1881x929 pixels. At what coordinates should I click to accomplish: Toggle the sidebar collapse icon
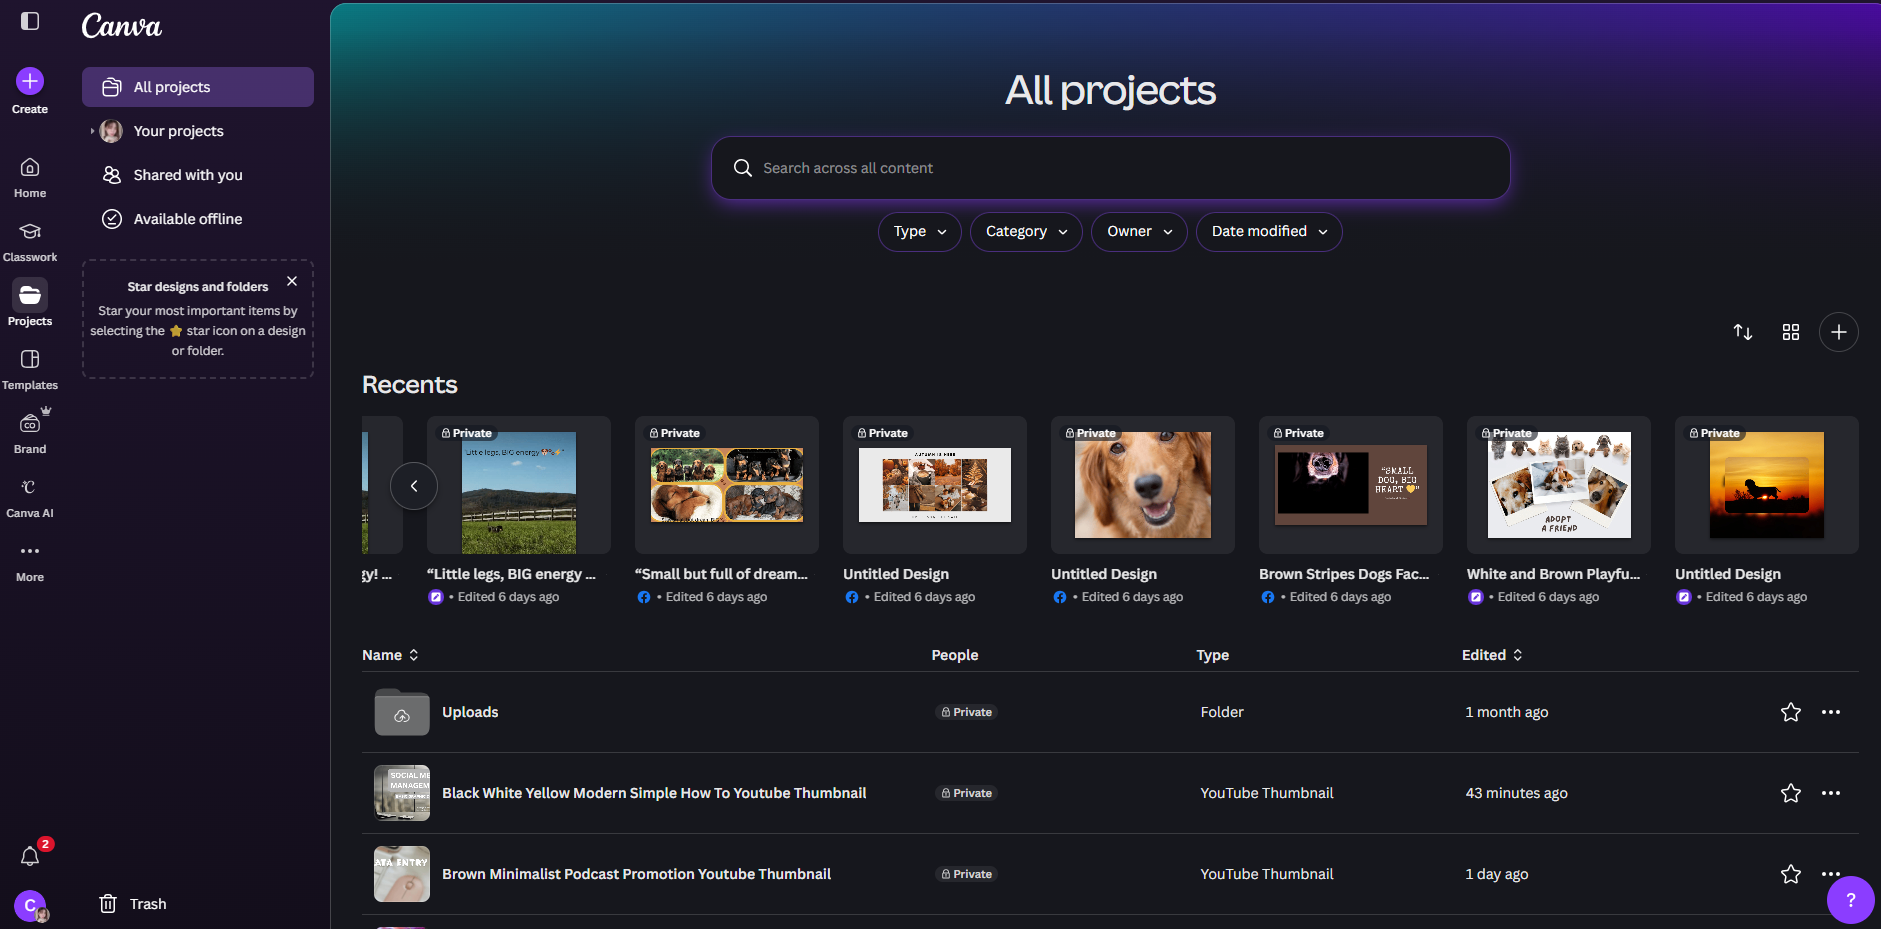[x=30, y=21]
